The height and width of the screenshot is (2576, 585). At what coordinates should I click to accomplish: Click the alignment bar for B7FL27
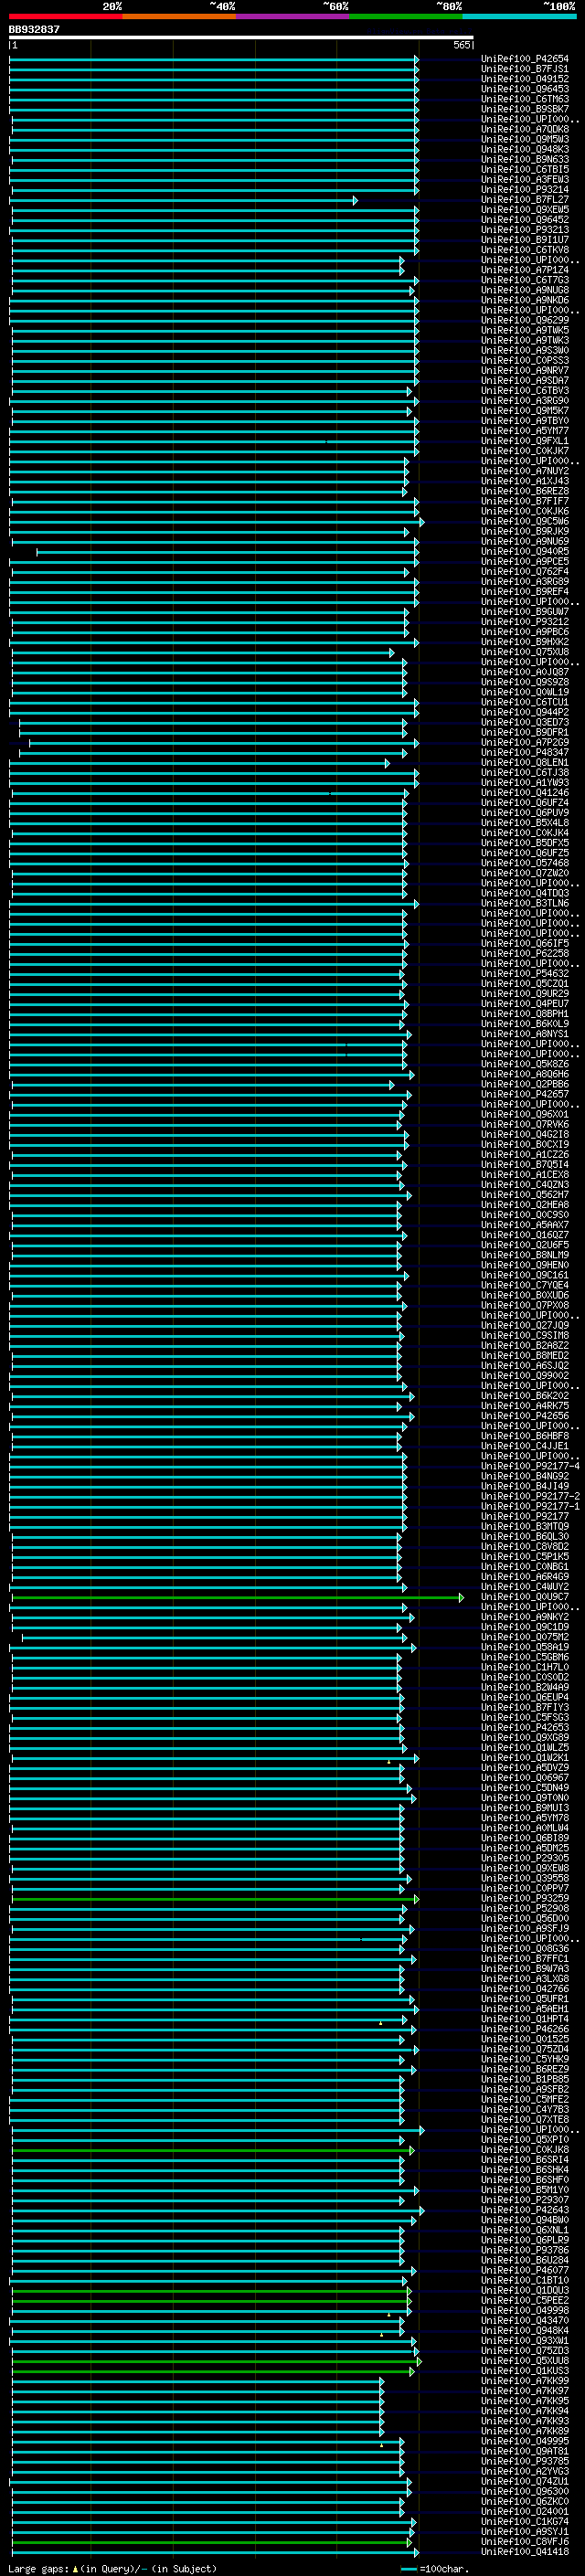pyautogui.click(x=183, y=201)
